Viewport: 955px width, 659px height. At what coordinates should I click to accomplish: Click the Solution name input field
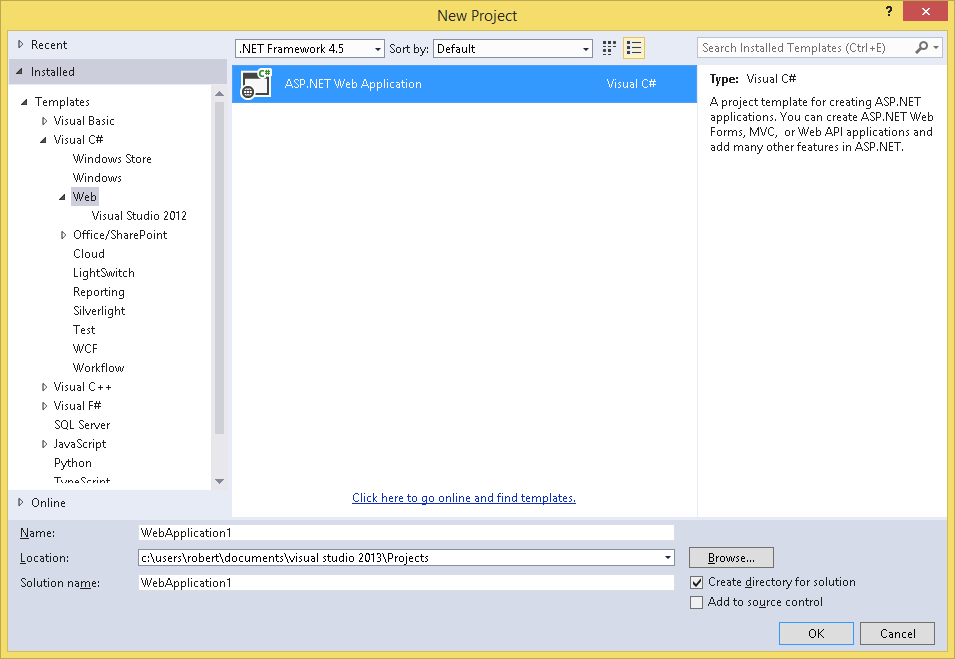pos(406,583)
